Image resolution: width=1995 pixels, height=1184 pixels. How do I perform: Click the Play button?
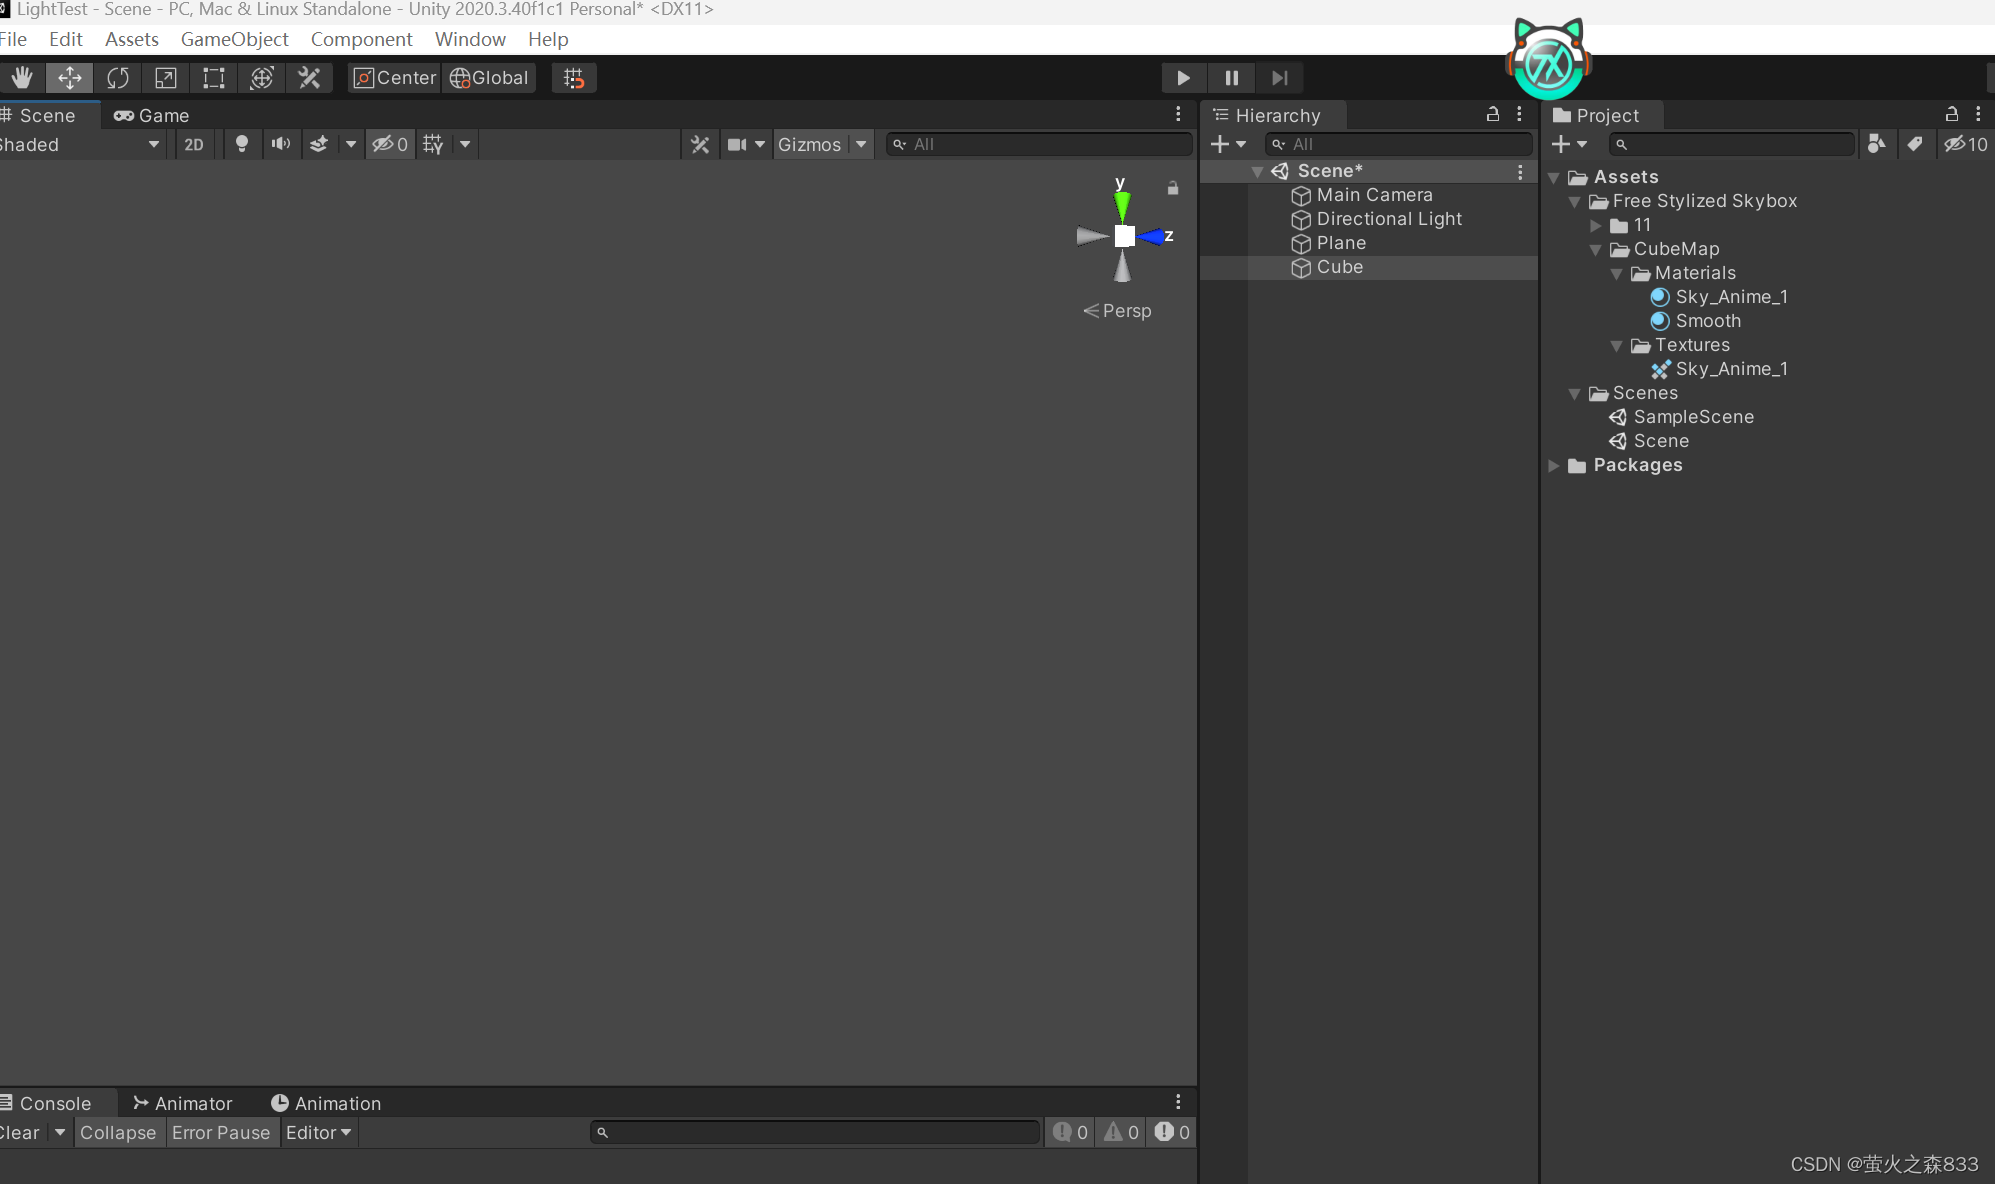(1183, 78)
